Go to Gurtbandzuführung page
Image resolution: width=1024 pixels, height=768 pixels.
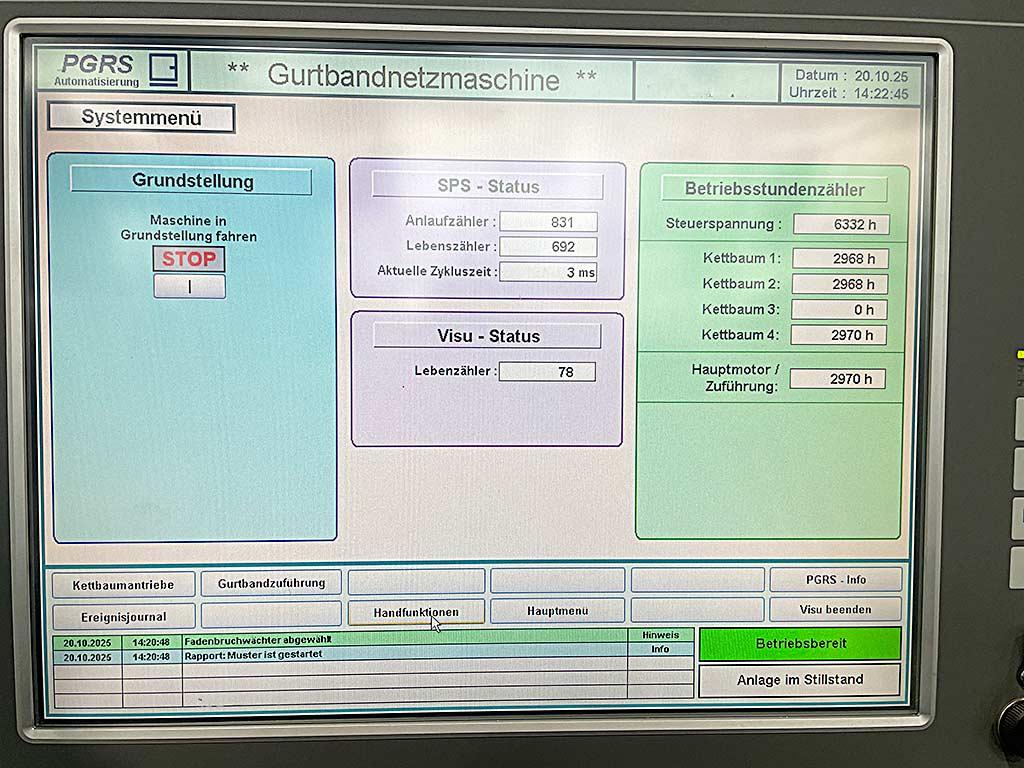[271, 583]
